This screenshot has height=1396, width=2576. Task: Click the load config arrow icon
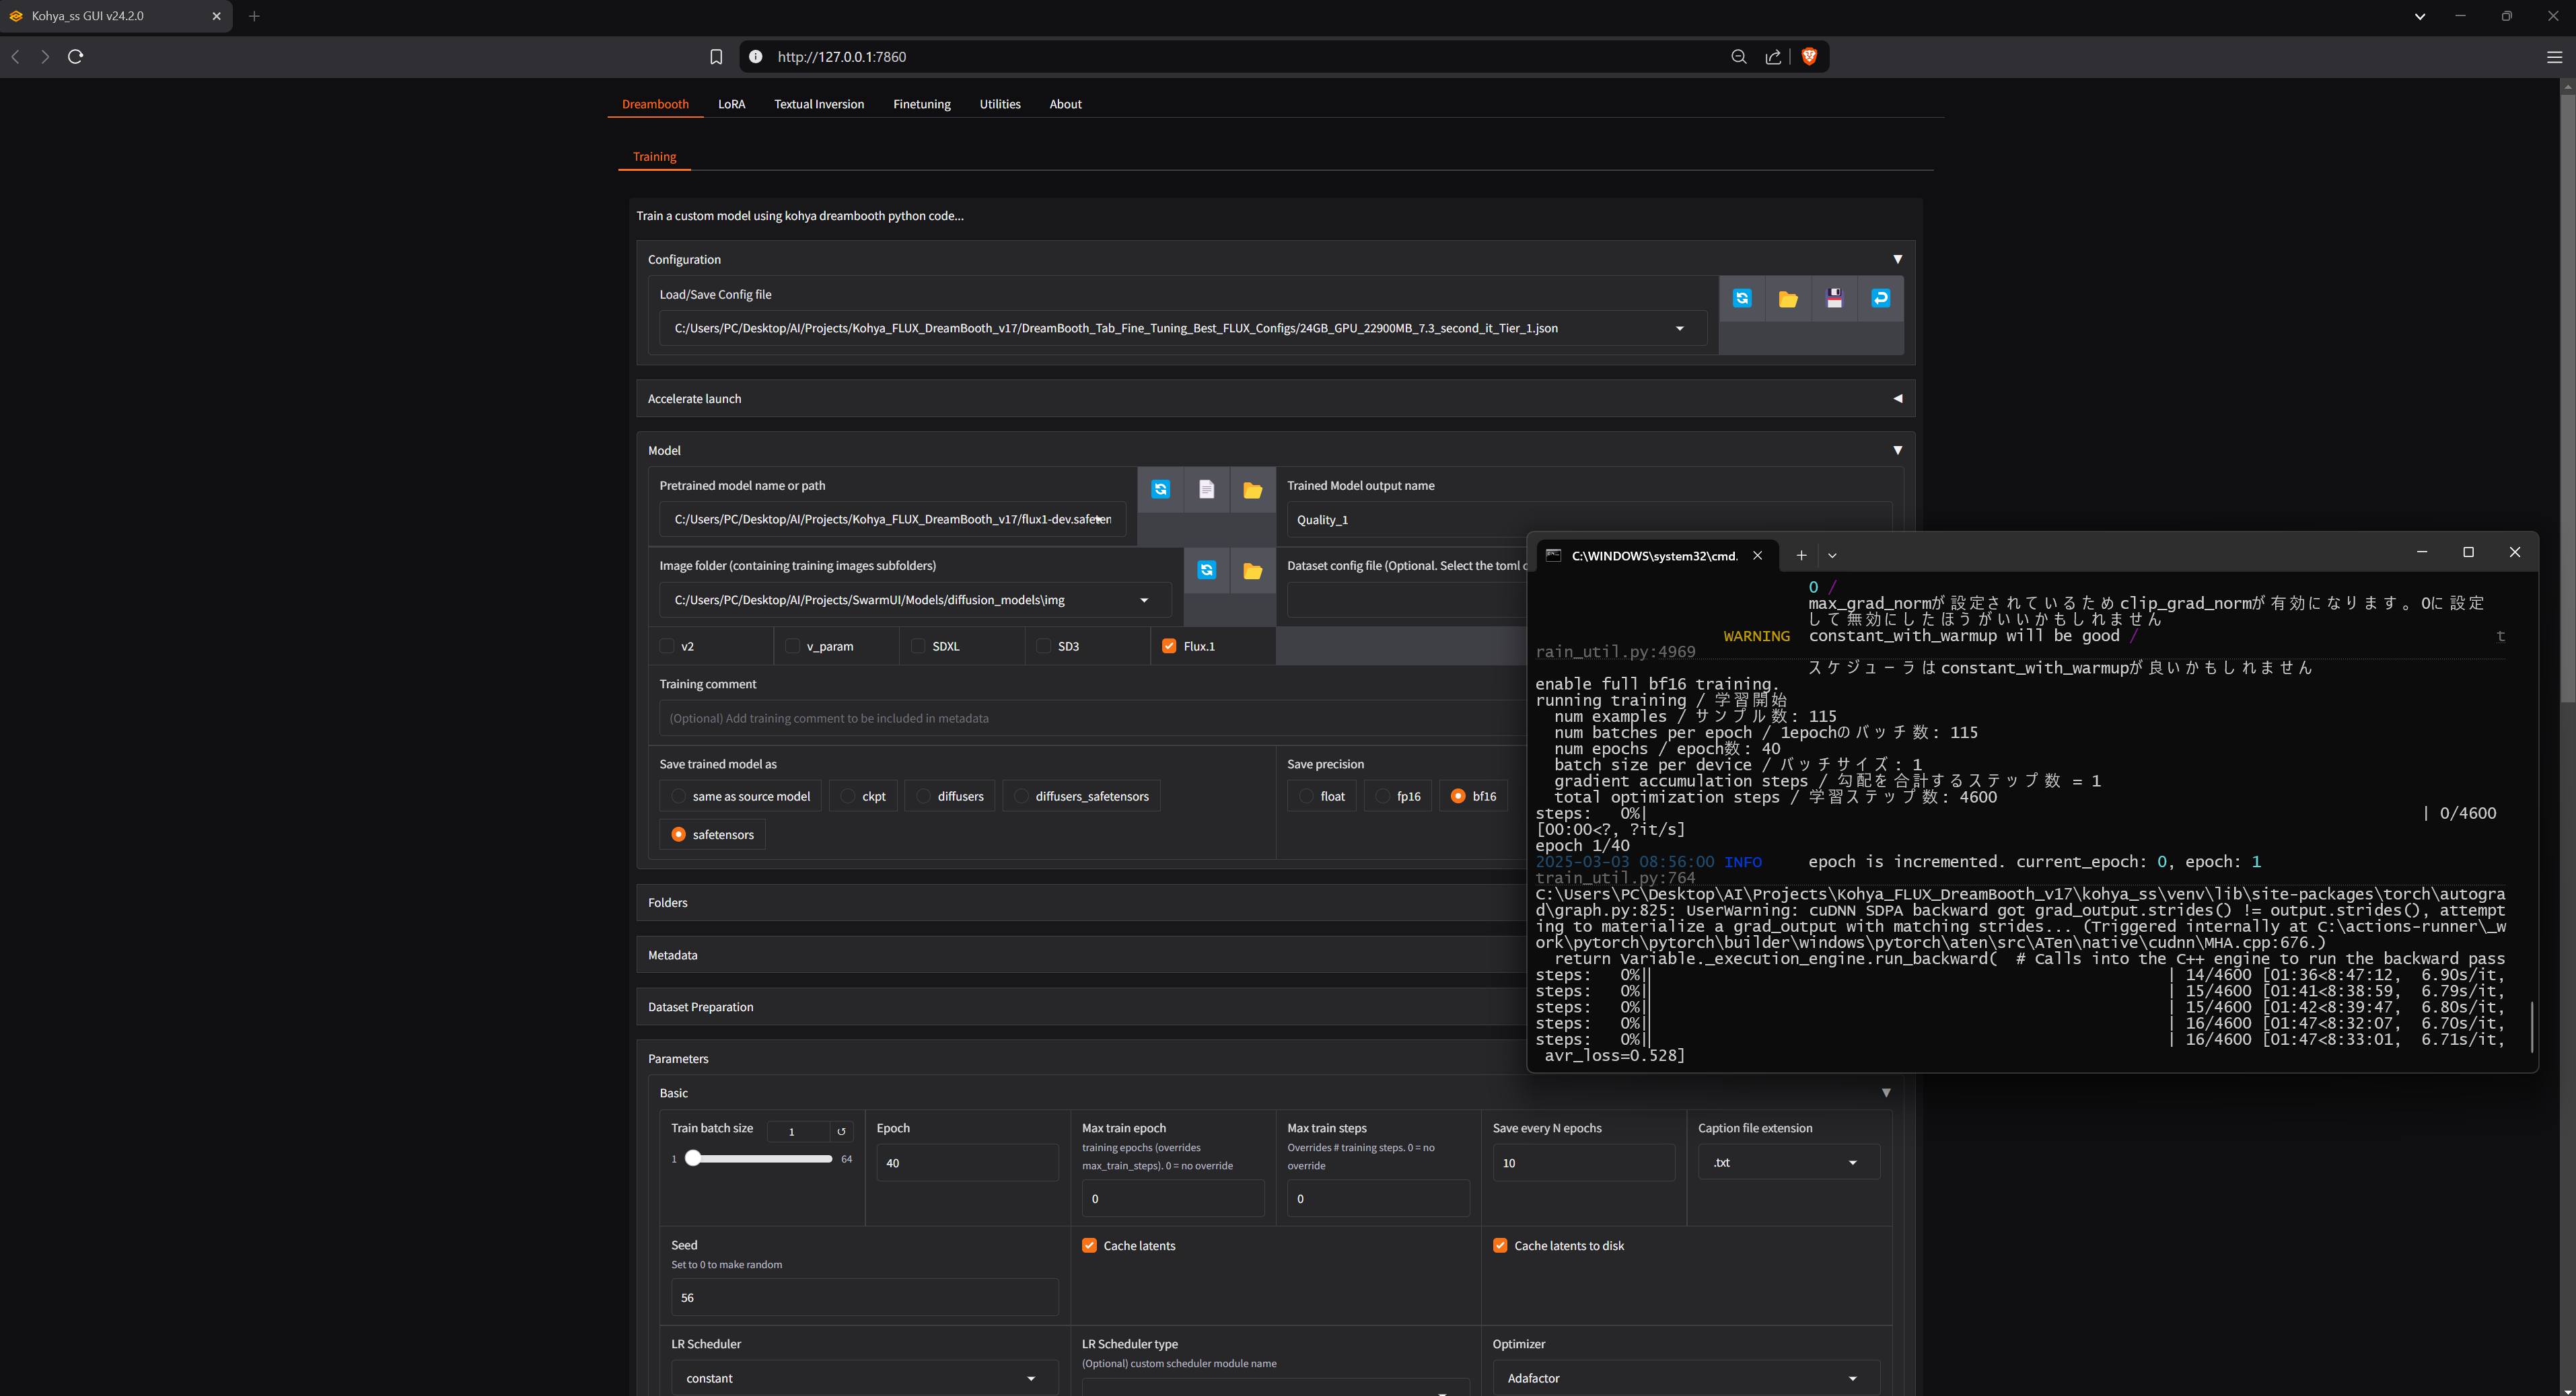point(1880,298)
